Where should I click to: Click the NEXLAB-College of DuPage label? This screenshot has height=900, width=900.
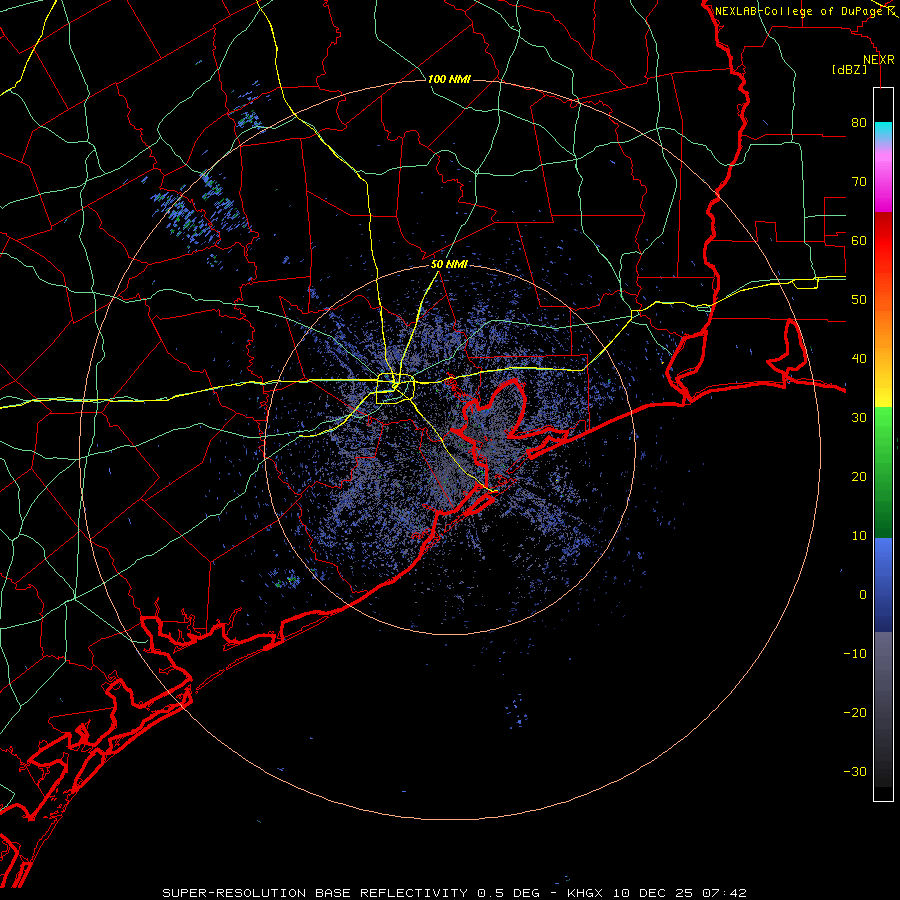pyautogui.click(x=799, y=11)
